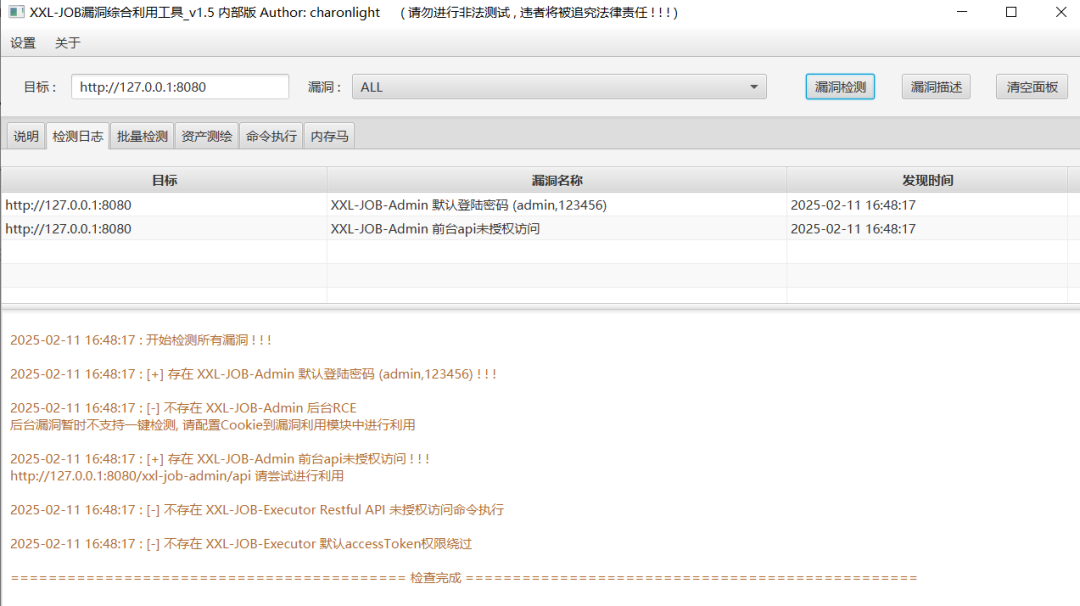The height and width of the screenshot is (606, 1080).
Task: Click the 目标 column header
Action: click(x=164, y=180)
